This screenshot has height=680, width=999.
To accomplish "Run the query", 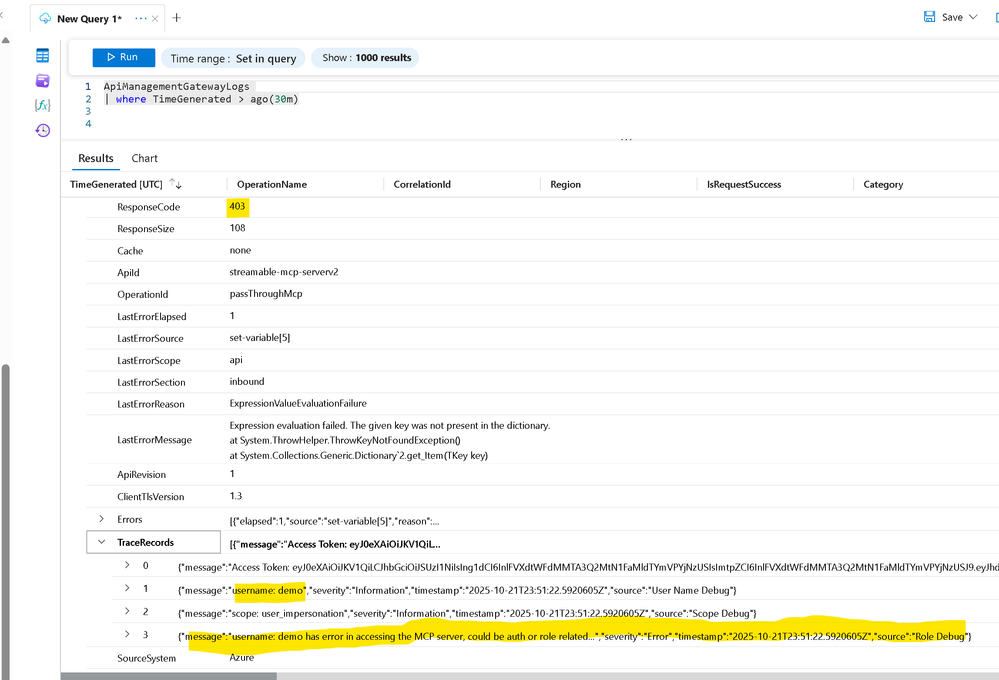I will 124,57.
